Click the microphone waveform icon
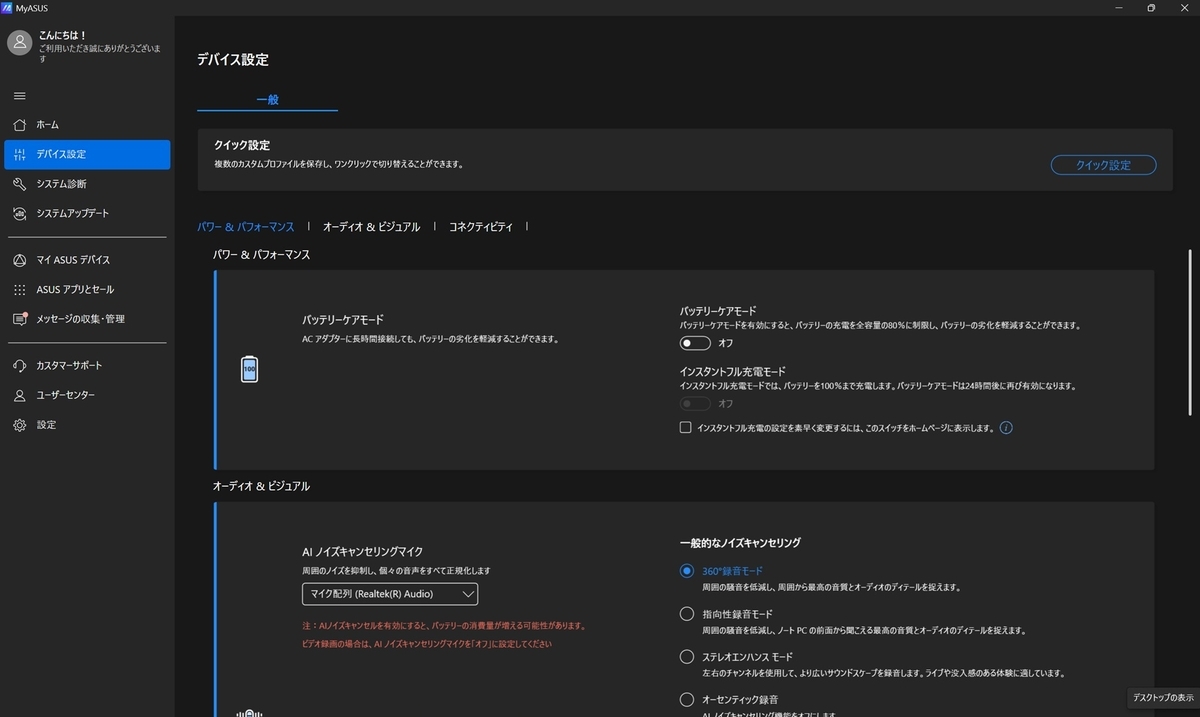 point(249,712)
